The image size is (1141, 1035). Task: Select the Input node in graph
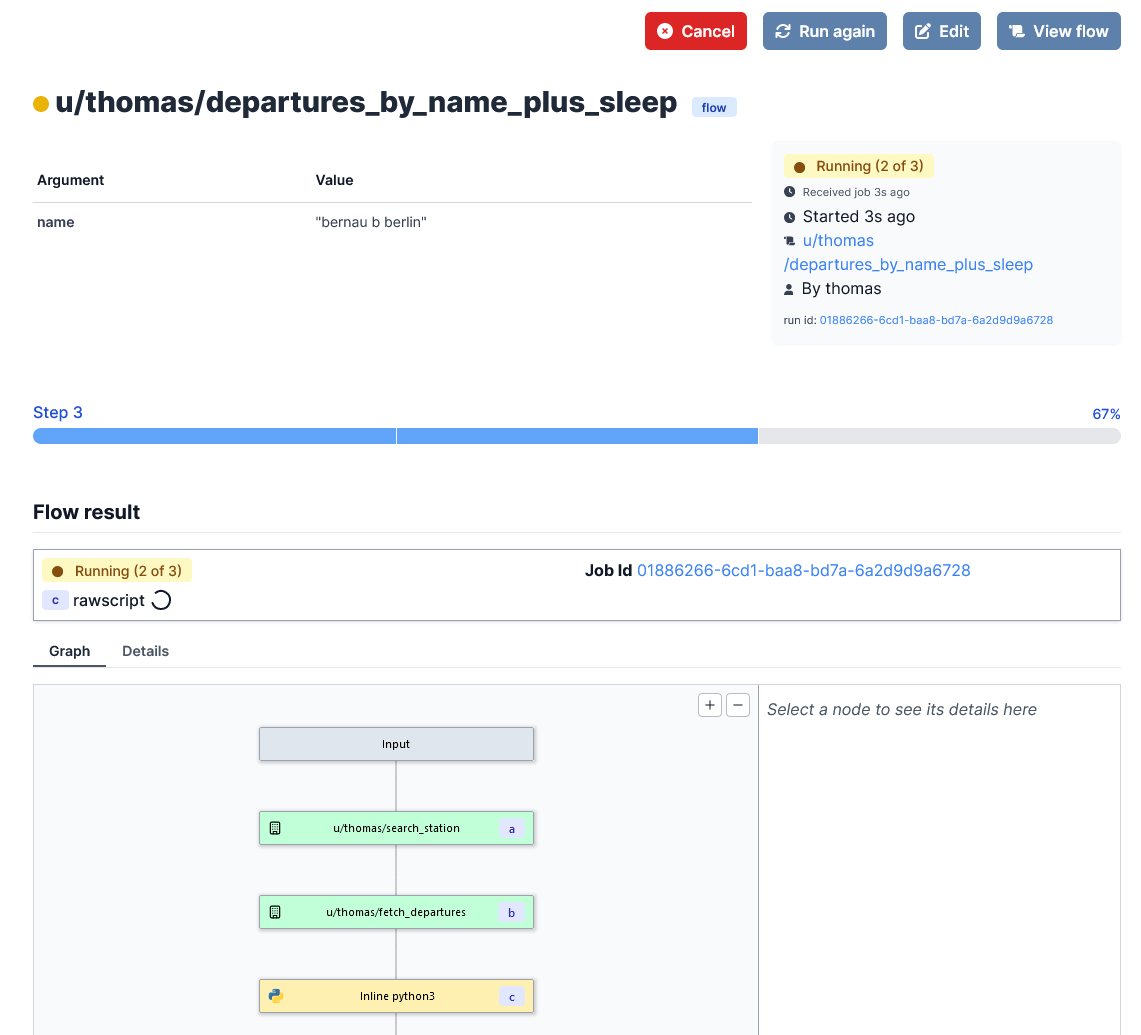click(x=396, y=744)
